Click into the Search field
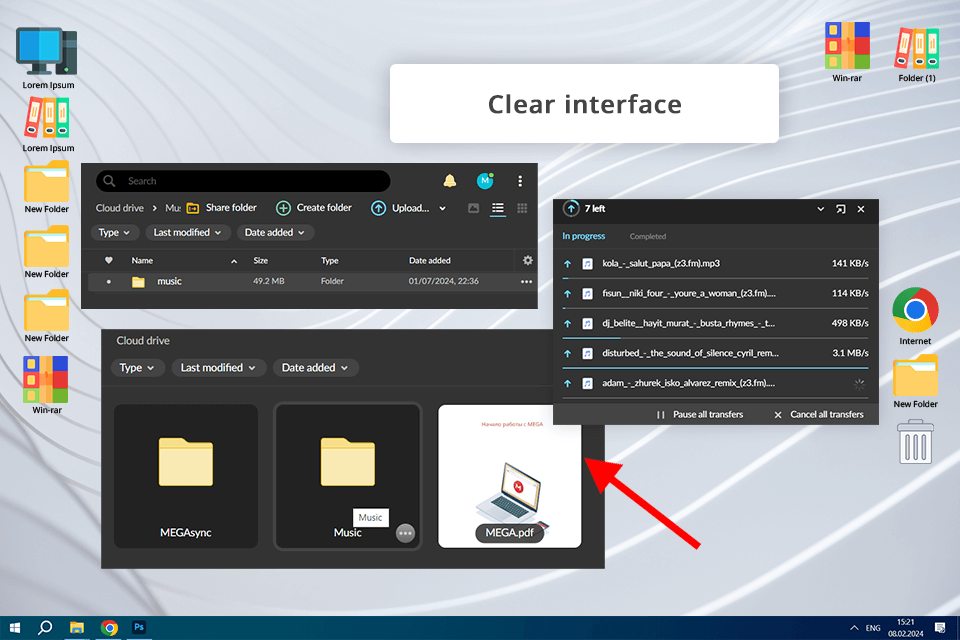Screen dimensions: 960x640 click(243, 181)
